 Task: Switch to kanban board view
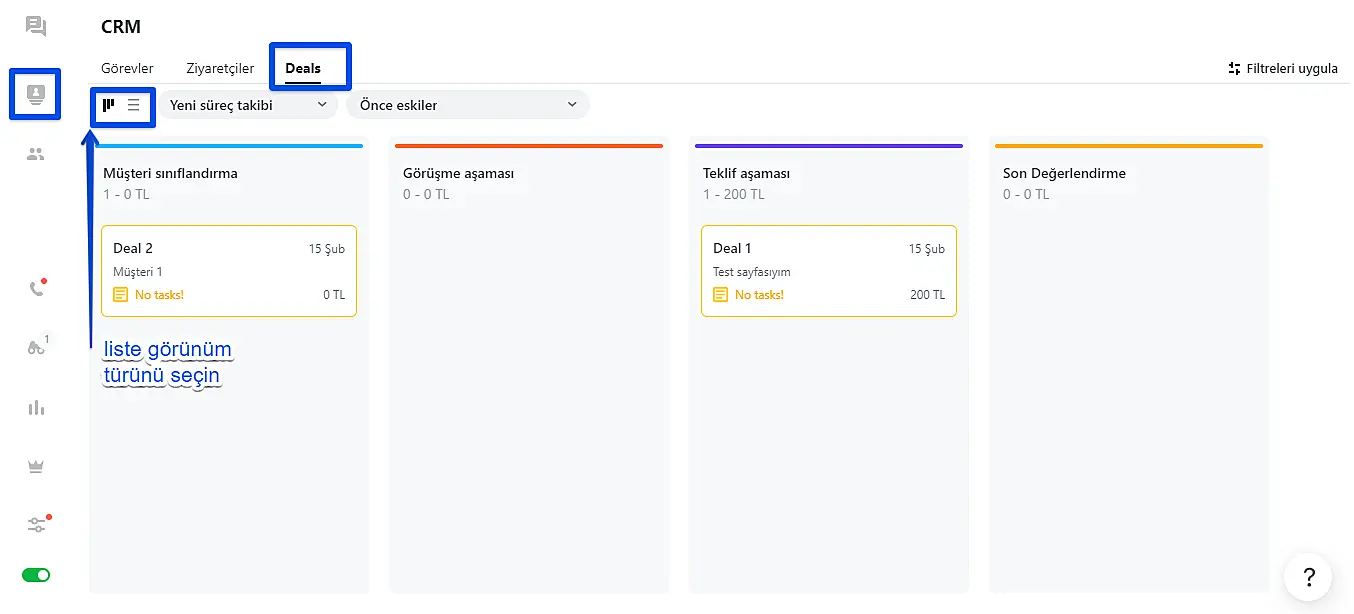[109, 104]
